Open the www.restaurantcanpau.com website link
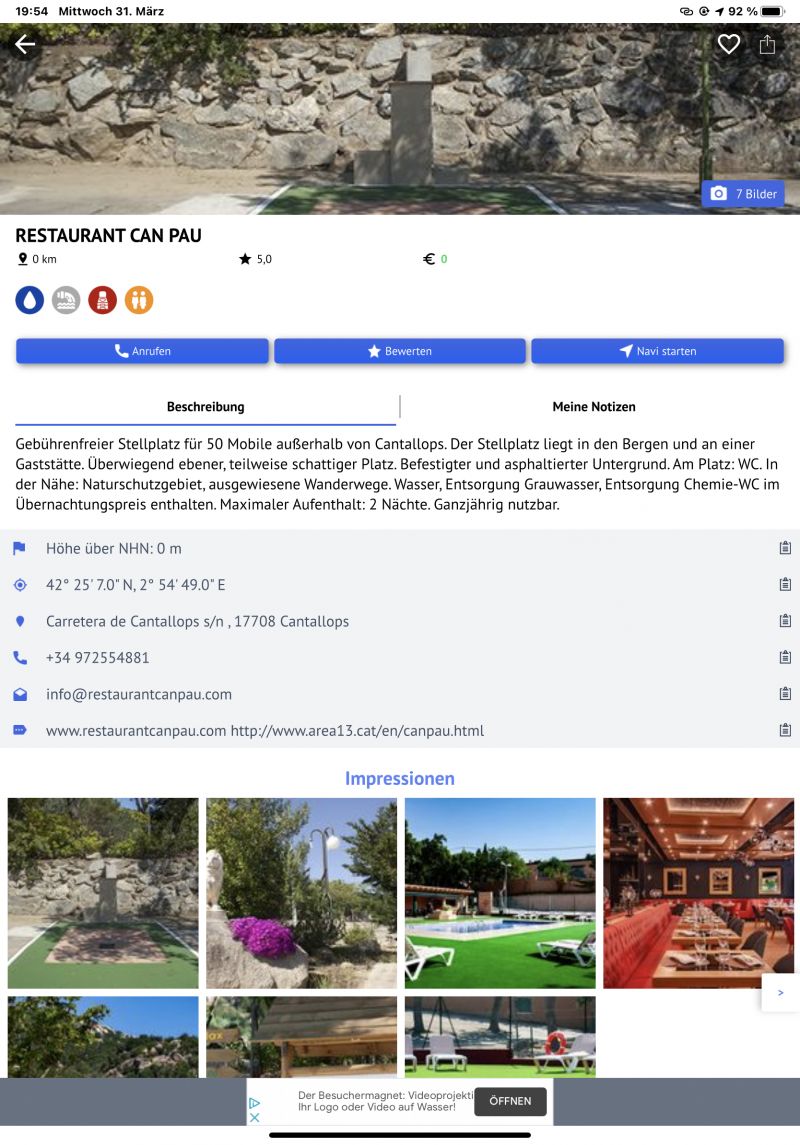800x1145 pixels. [136, 731]
